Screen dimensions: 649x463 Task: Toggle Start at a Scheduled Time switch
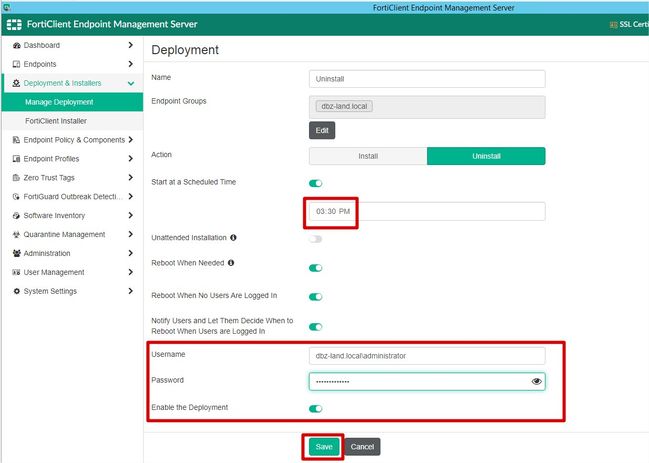pyautogui.click(x=315, y=183)
